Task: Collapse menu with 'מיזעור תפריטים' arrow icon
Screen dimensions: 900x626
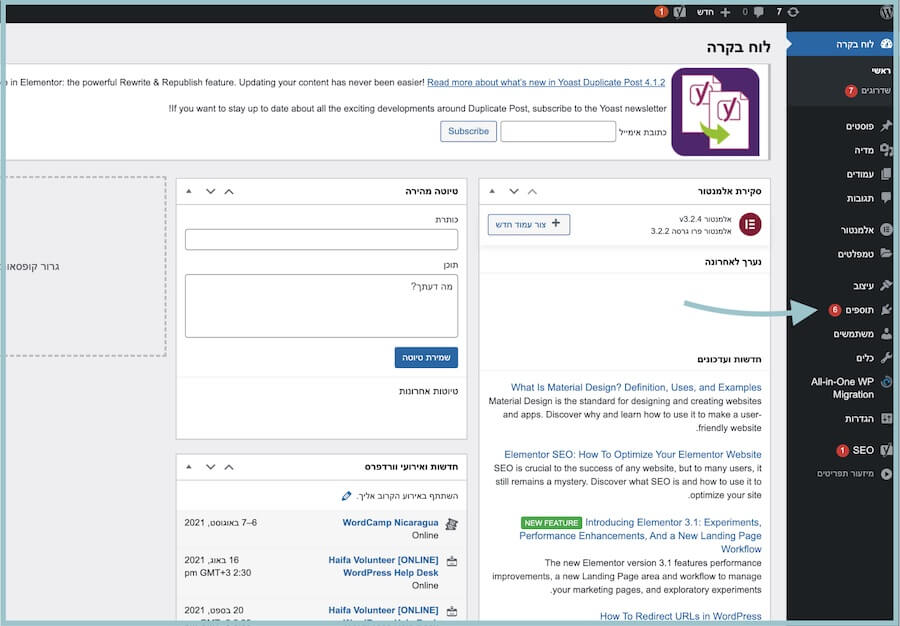Action: click(886, 474)
